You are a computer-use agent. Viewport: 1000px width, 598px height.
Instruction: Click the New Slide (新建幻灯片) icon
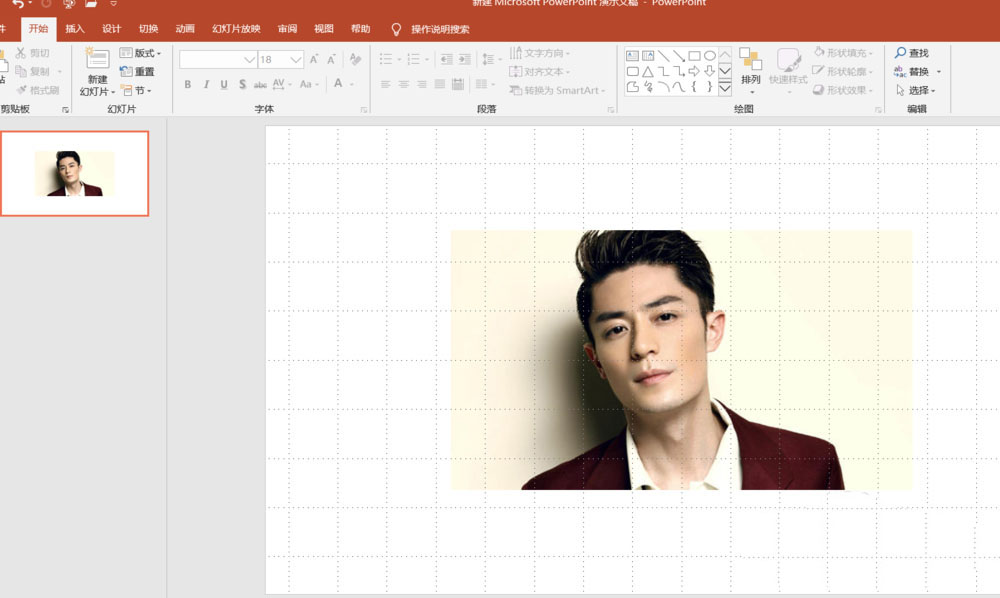[x=97, y=59]
